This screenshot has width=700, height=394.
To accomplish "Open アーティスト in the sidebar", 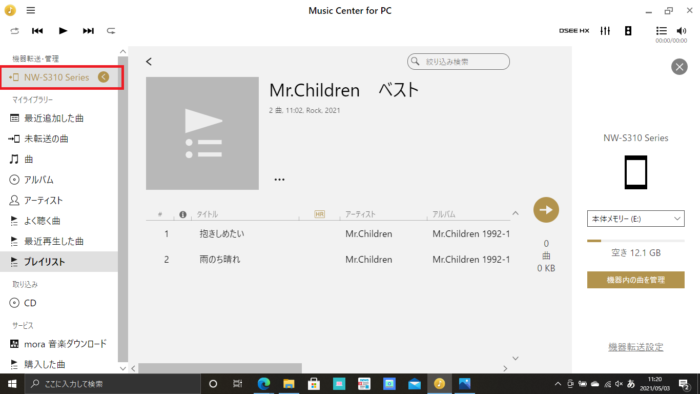I will (43, 200).
